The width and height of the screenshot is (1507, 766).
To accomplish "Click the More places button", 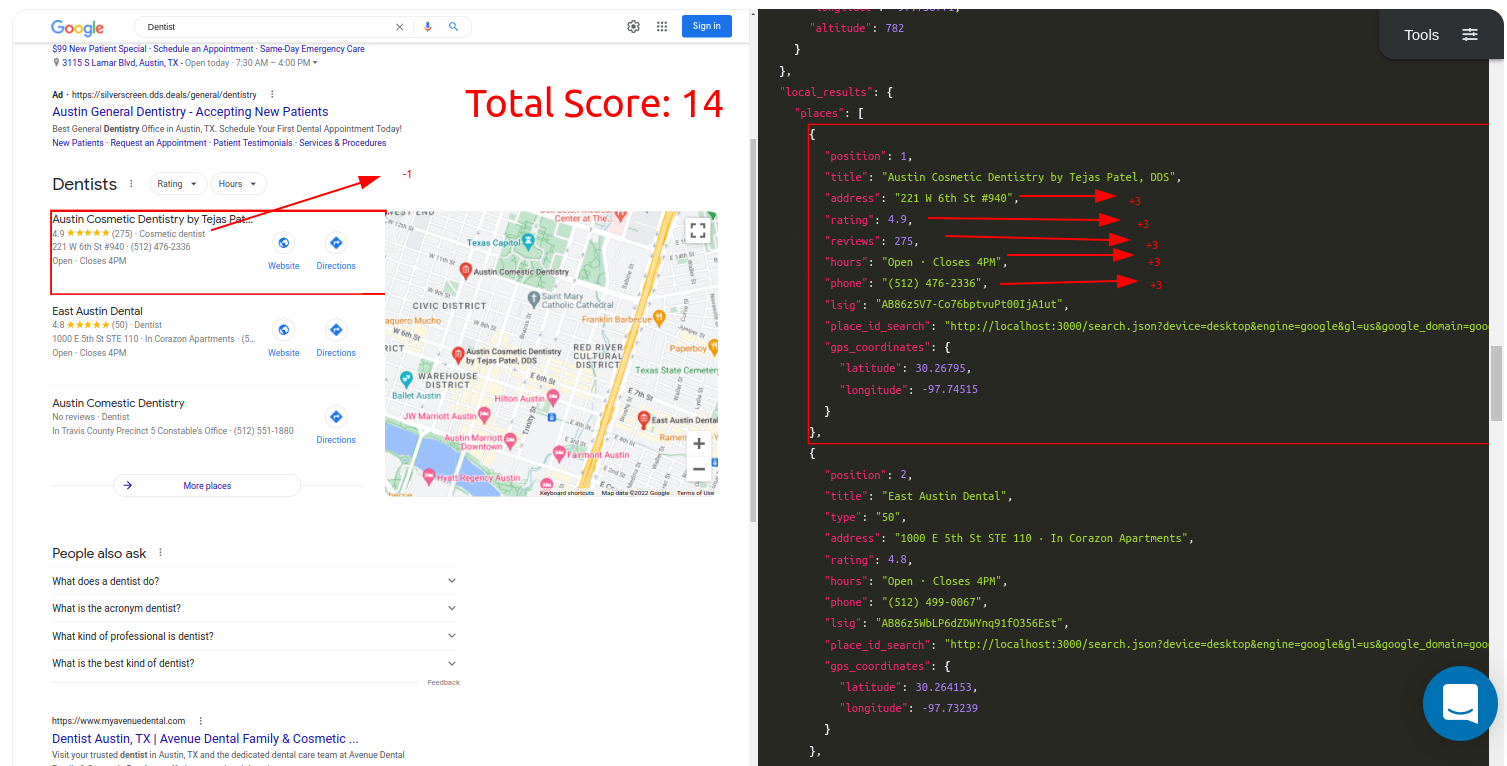I will pyautogui.click(x=207, y=486).
